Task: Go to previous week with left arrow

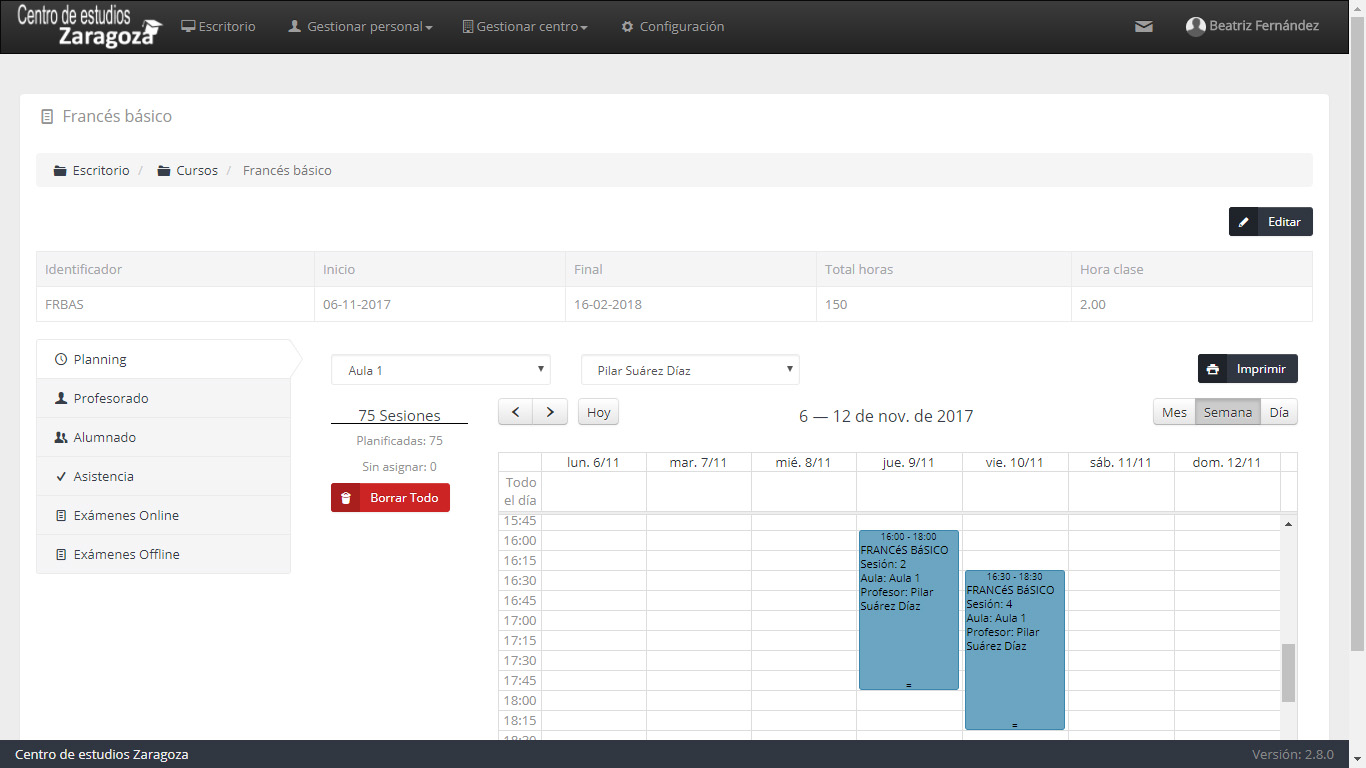Action: point(516,412)
